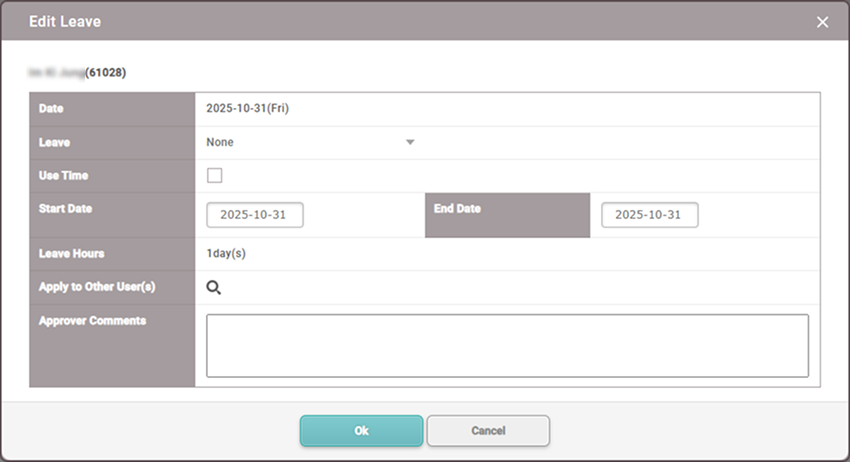
Task: Open the Leave type dropdown showing None
Action: (300, 142)
